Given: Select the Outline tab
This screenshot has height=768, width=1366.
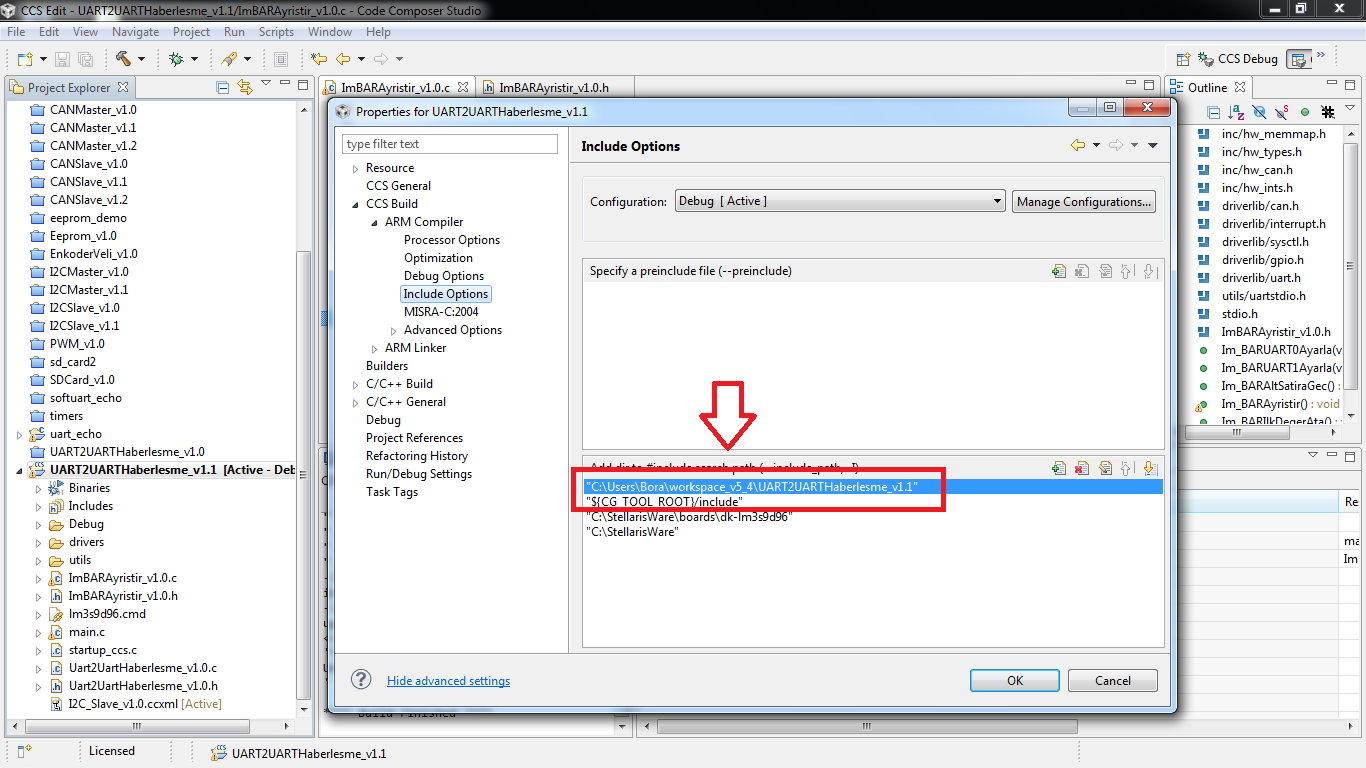Looking at the screenshot, I should point(1207,87).
